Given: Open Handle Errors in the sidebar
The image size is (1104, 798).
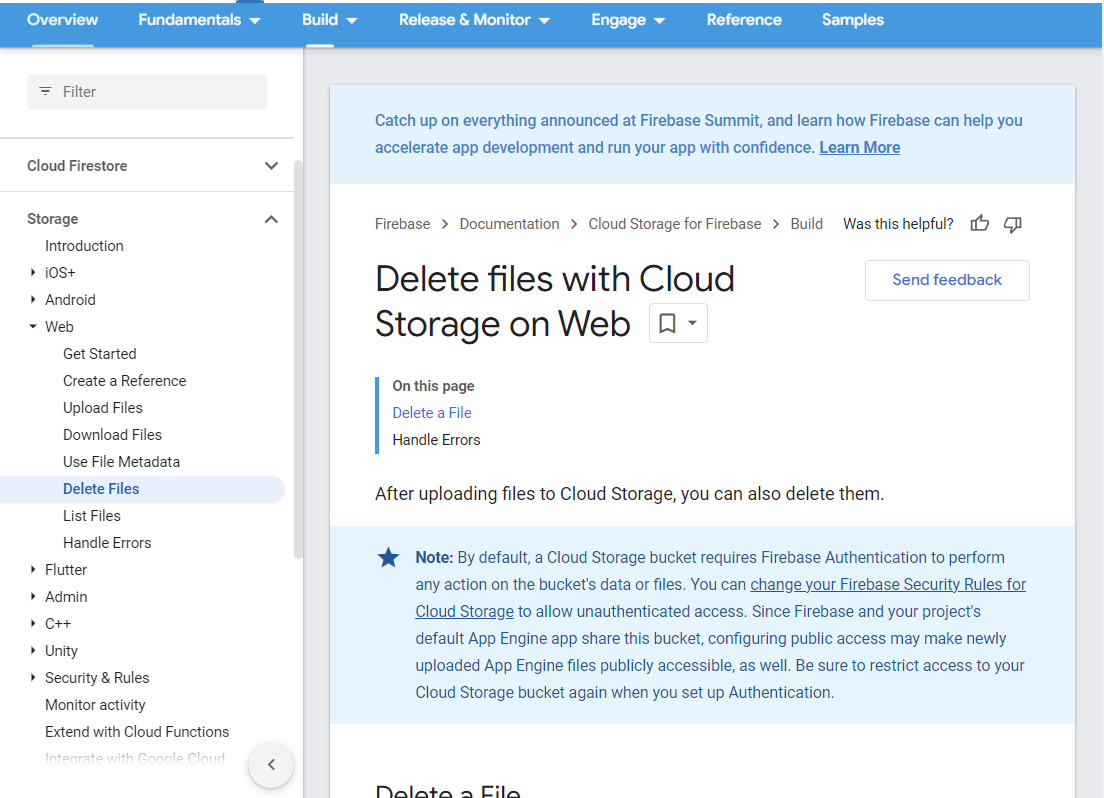Looking at the screenshot, I should tap(107, 543).
